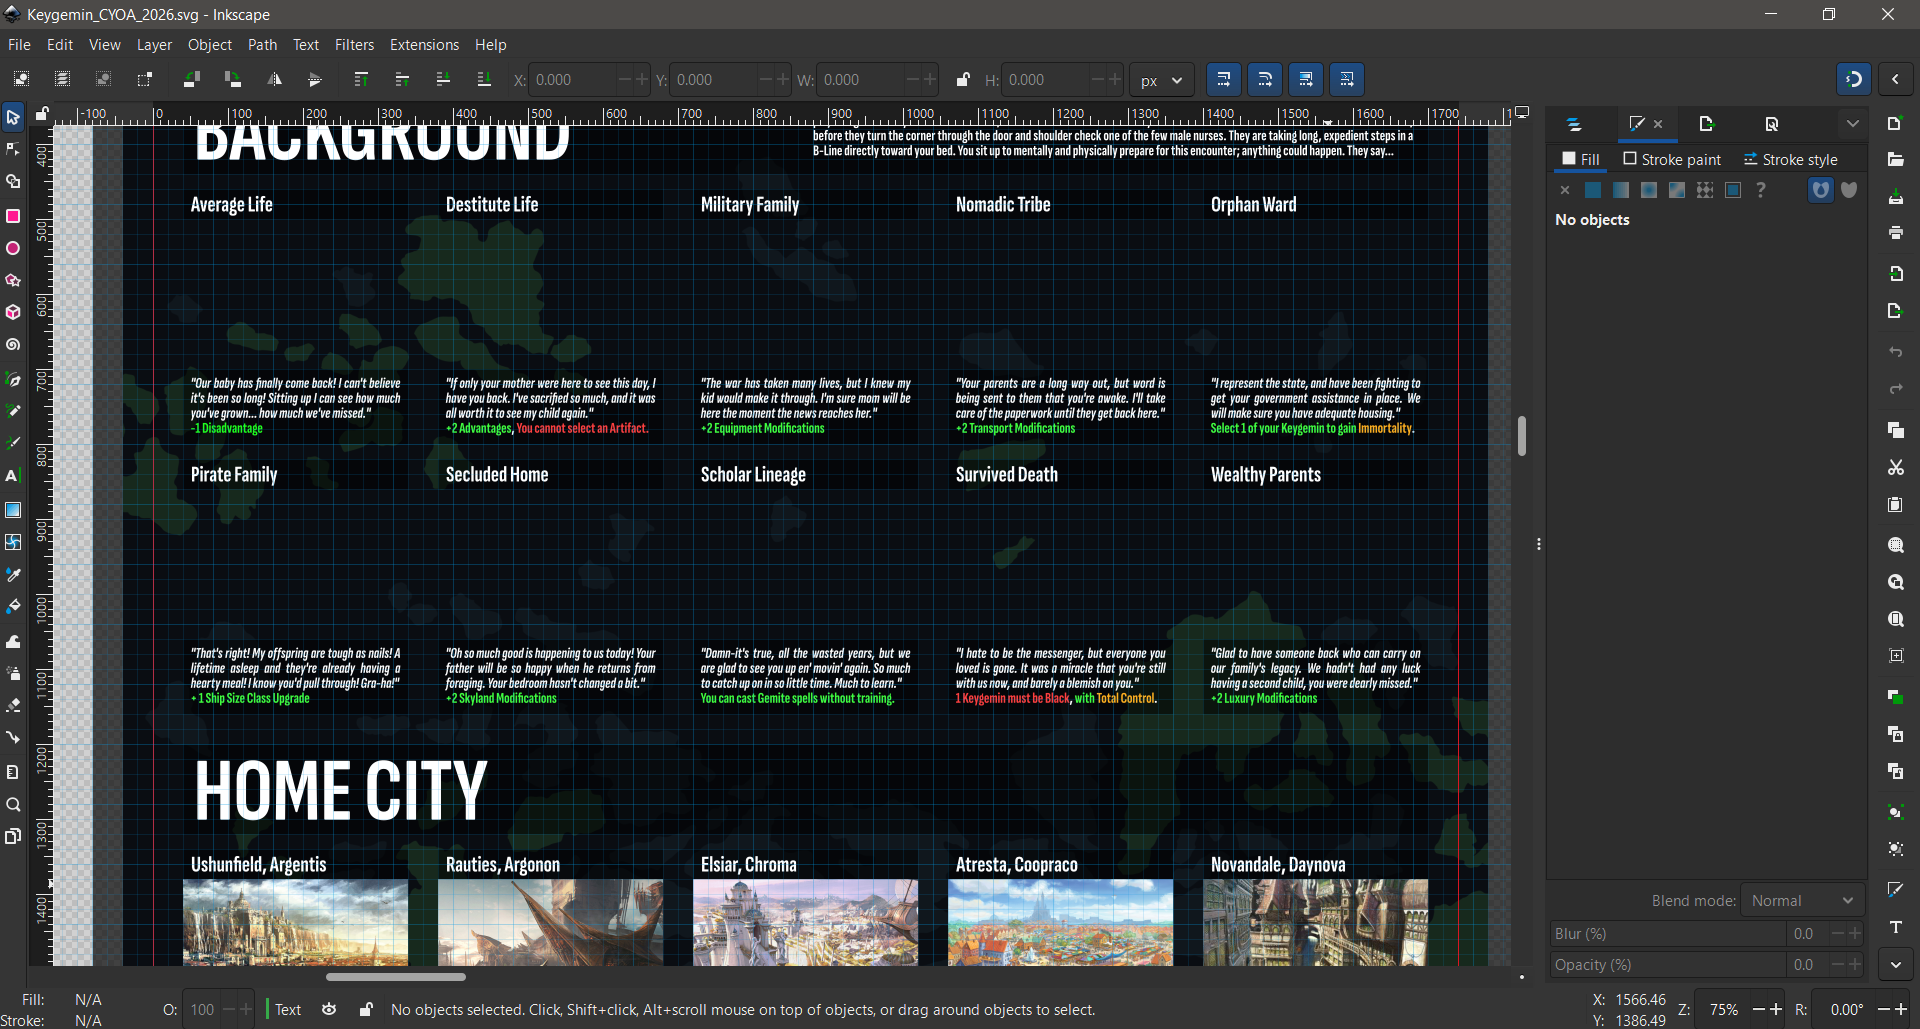1920x1029 pixels.
Task: Select the Rectangle tool
Action: click(x=13, y=216)
